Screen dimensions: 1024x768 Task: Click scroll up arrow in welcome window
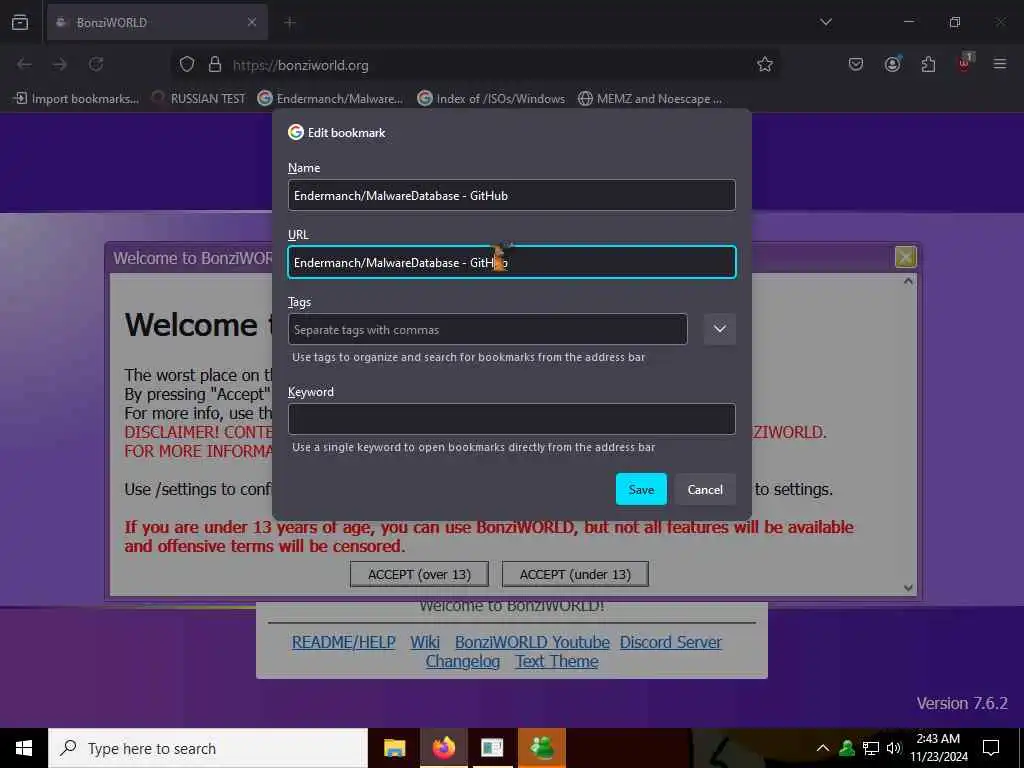tap(908, 281)
